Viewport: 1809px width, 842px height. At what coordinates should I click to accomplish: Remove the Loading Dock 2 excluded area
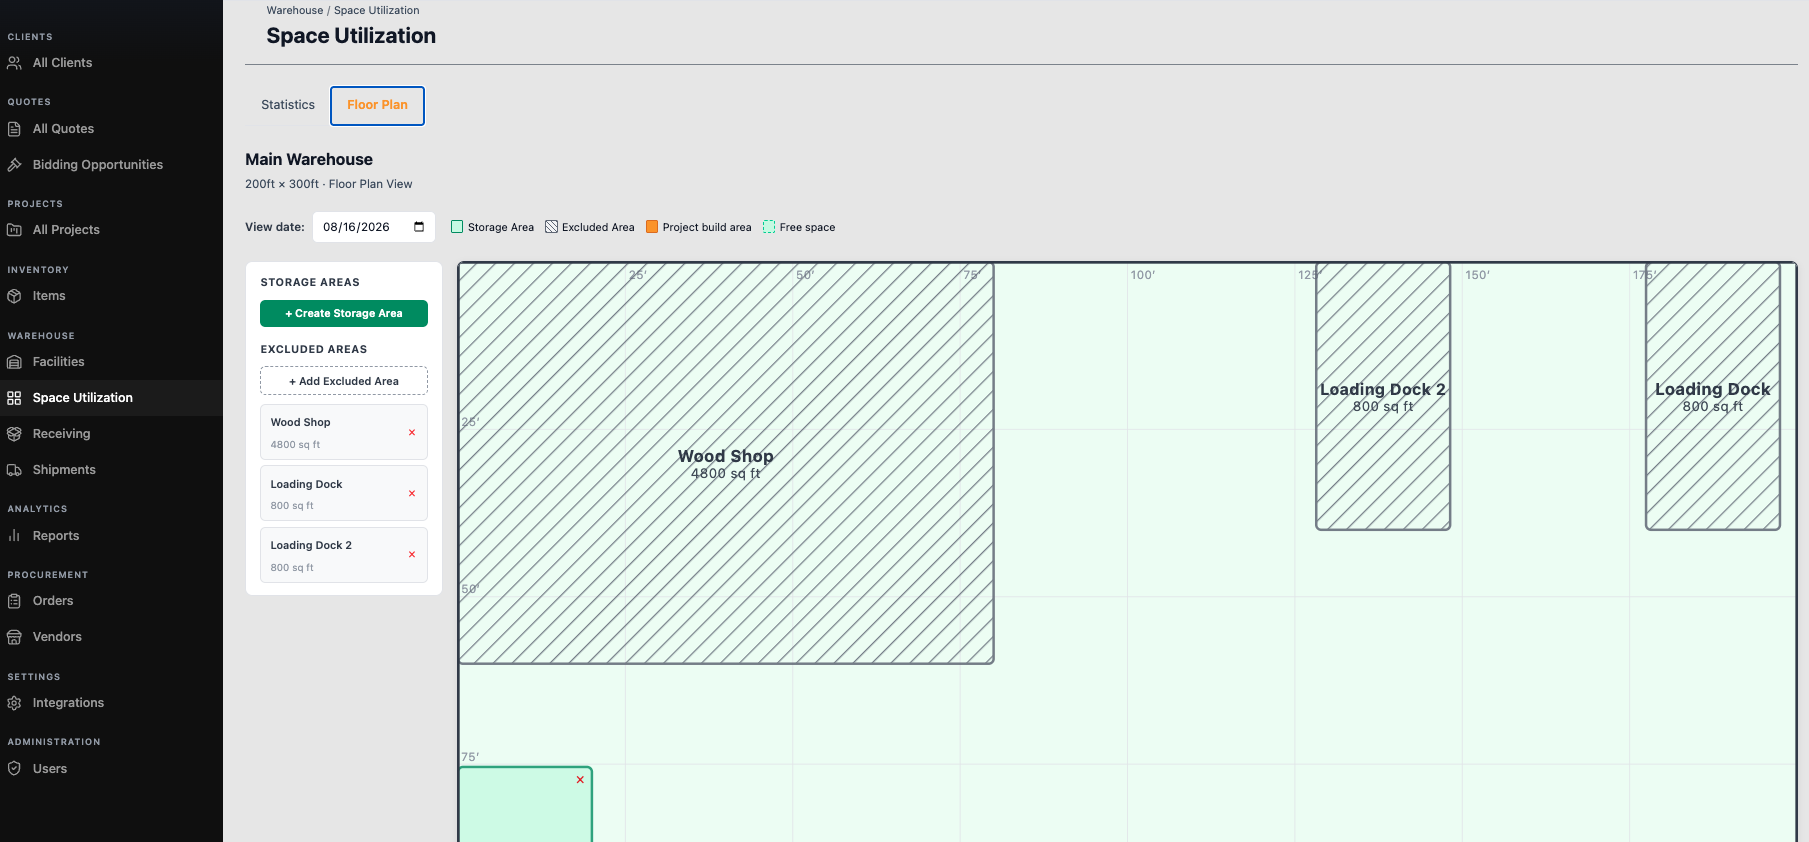pos(412,555)
